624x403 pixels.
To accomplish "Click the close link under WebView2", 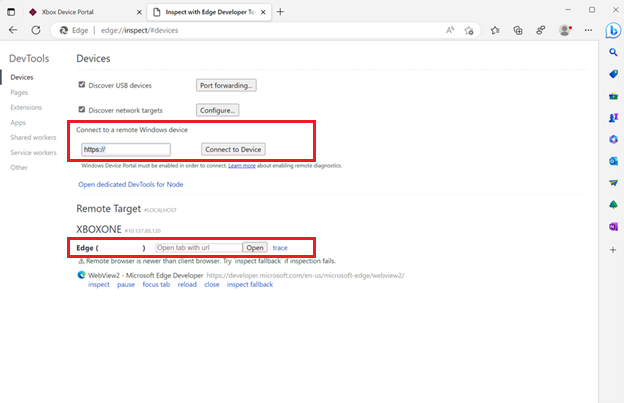I will [x=212, y=284].
